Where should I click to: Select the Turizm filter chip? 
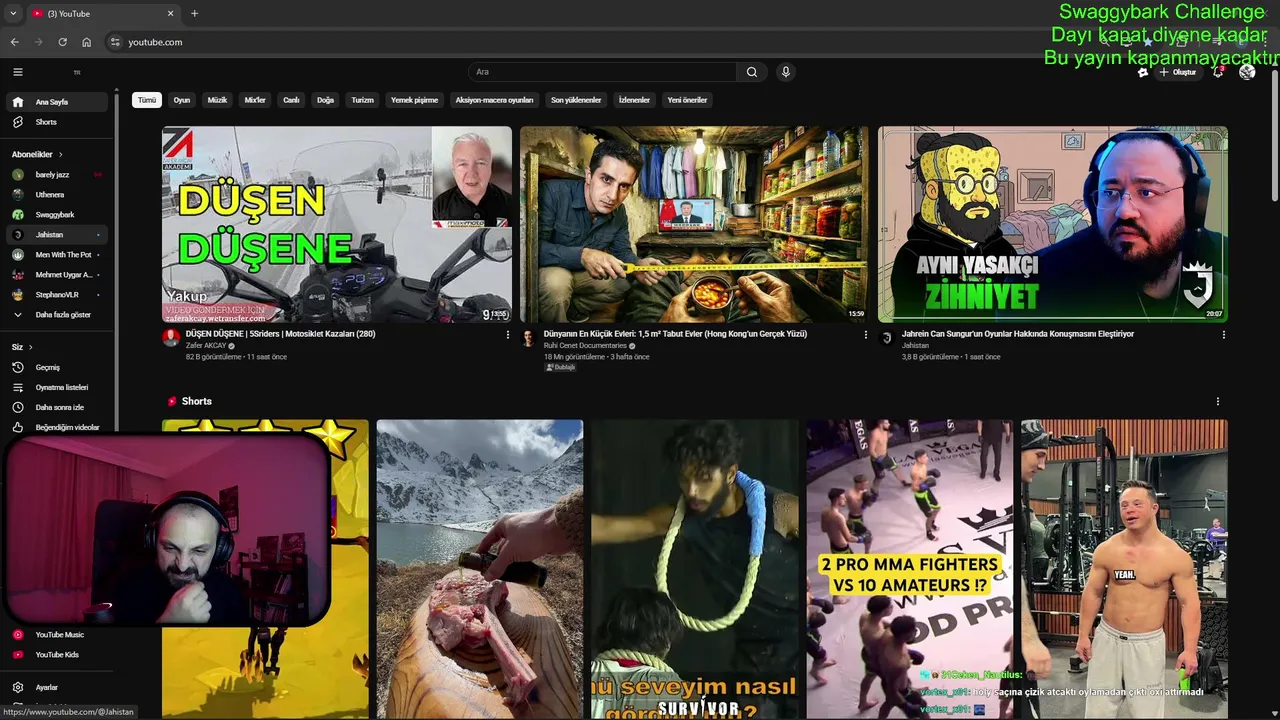coord(362,100)
